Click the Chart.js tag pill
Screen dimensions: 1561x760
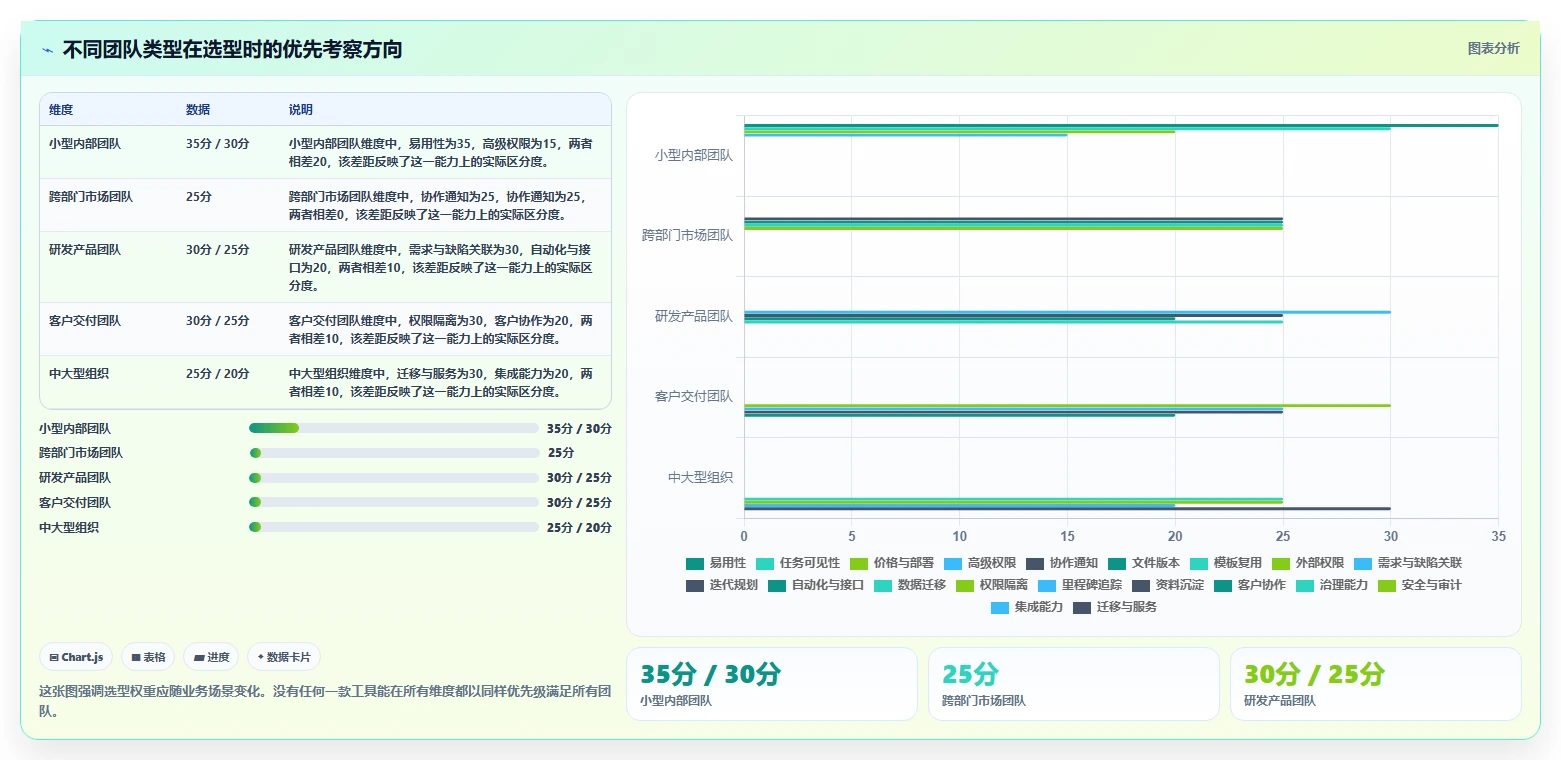tap(77, 657)
